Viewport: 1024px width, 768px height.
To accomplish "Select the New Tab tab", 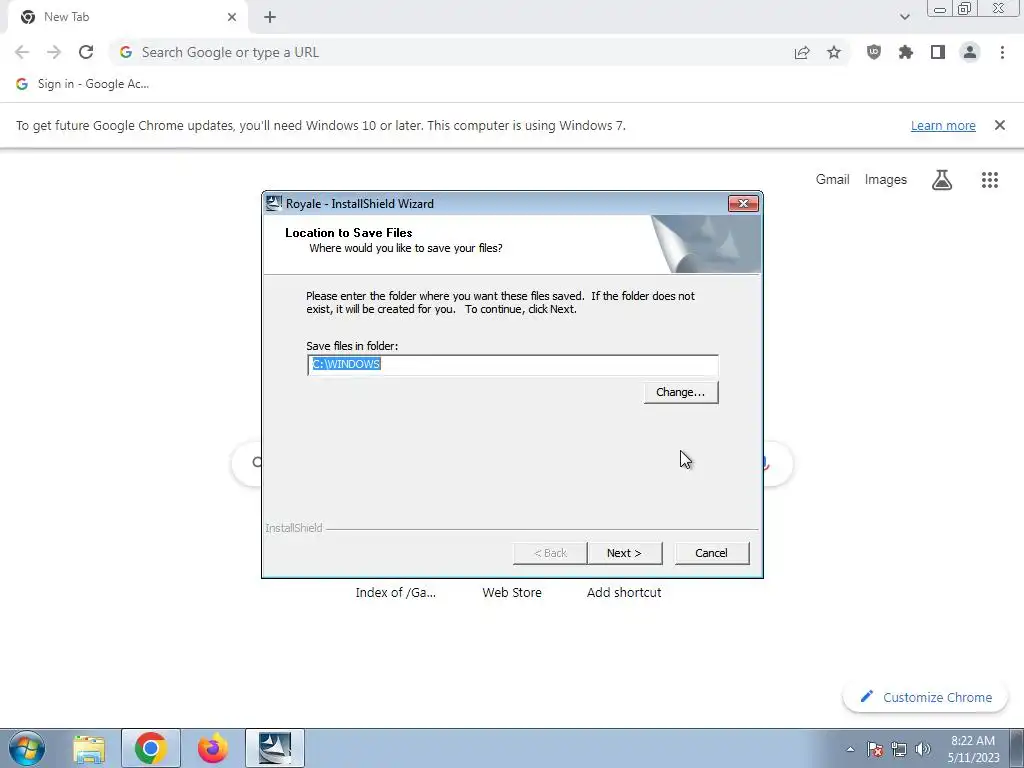I will (127, 17).
